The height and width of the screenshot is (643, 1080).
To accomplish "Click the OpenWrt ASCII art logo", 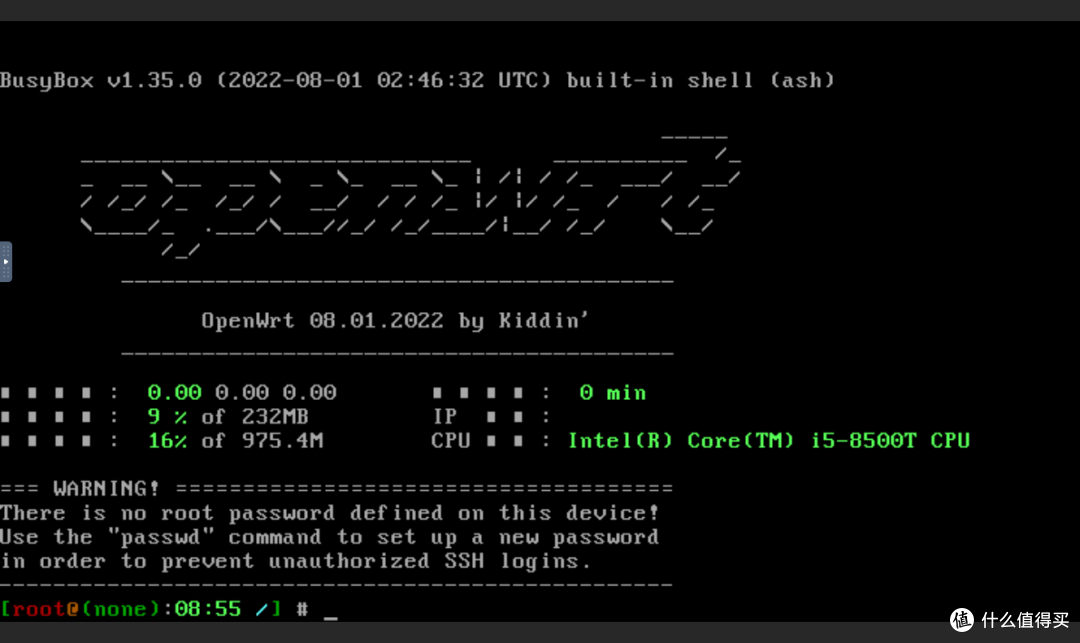I will coord(411,196).
